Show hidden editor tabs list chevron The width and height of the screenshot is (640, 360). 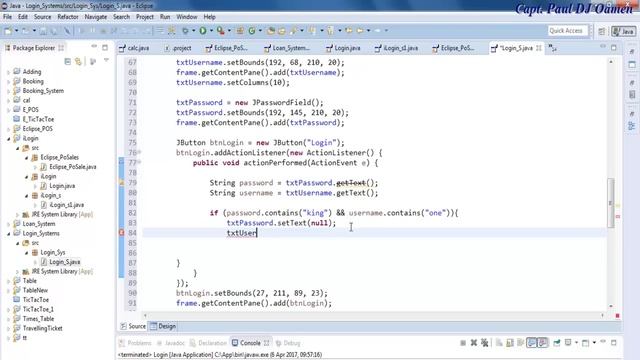[552, 48]
